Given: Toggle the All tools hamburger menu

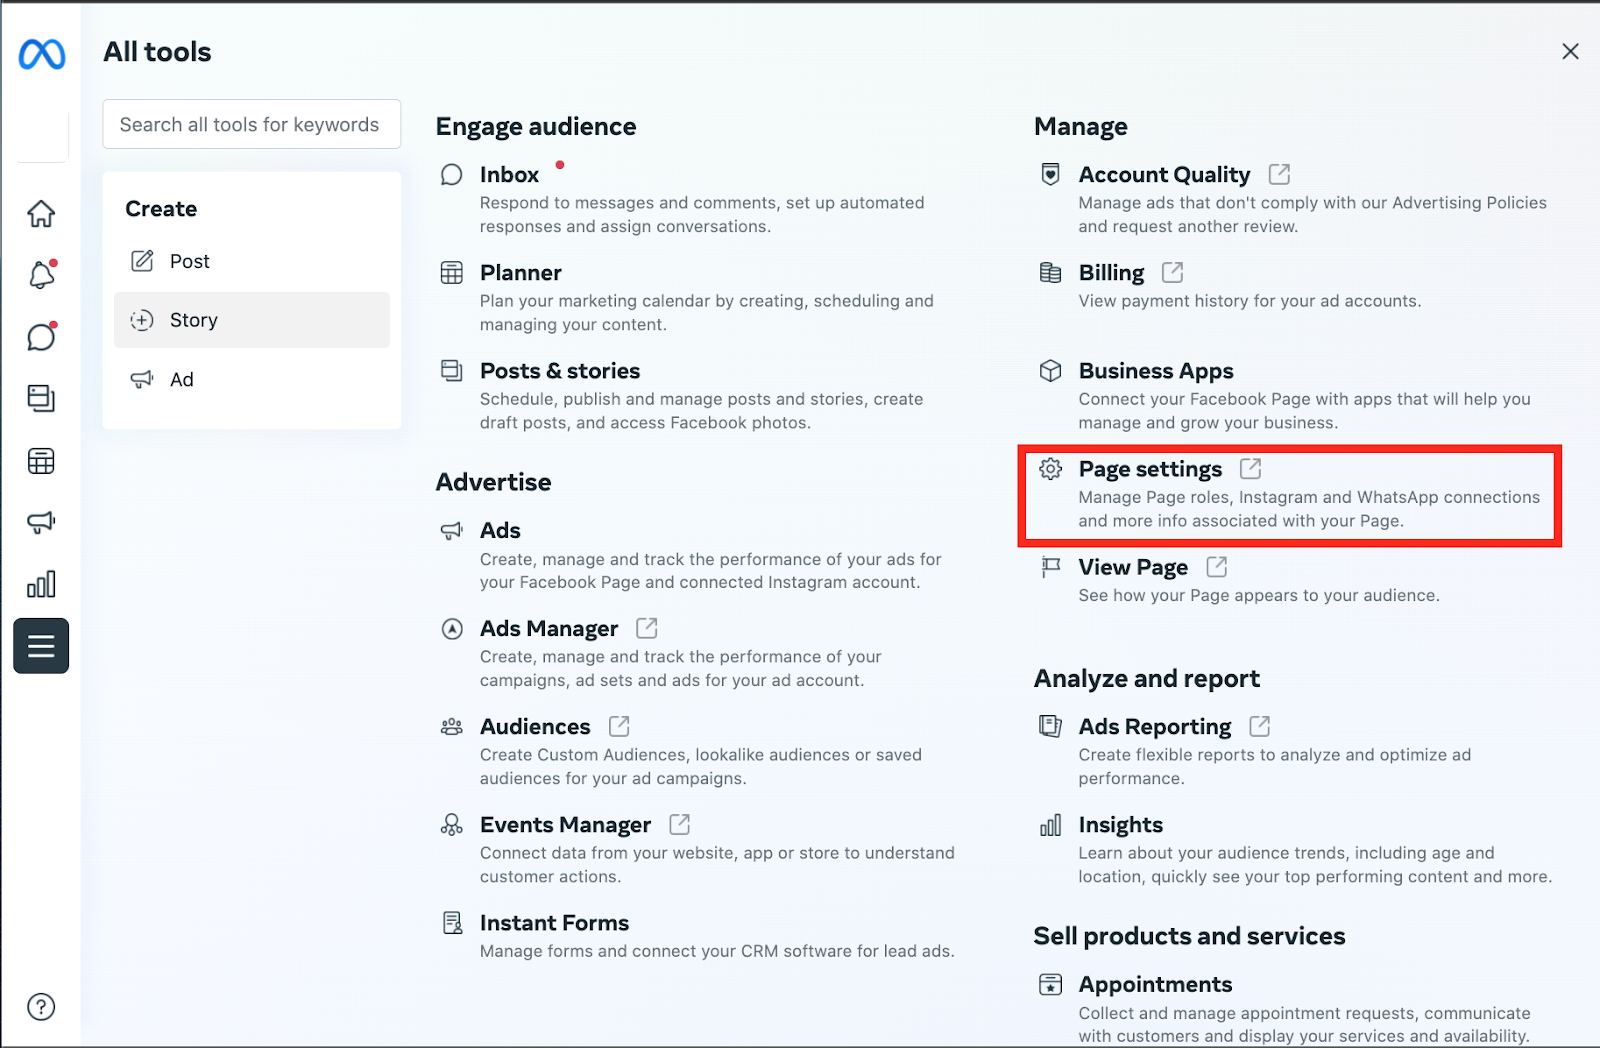Looking at the screenshot, I should [41, 646].
